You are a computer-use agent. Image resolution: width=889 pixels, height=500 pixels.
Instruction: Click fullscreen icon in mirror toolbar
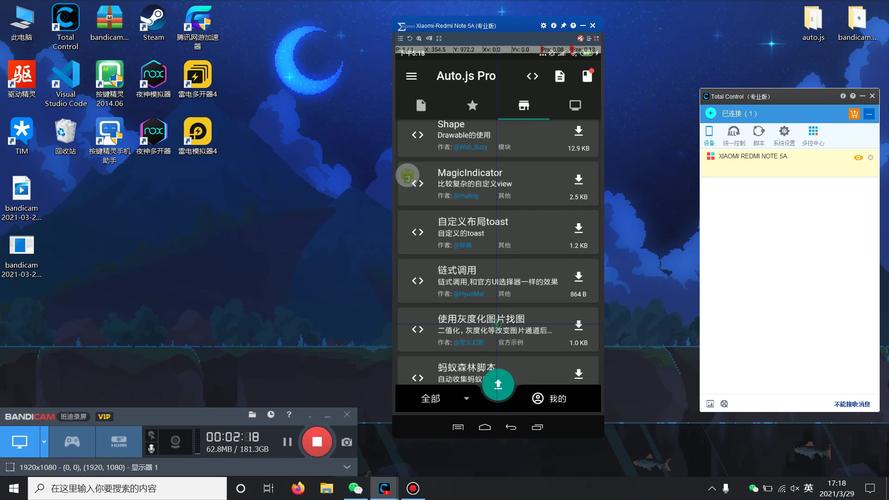pos(439,39)
